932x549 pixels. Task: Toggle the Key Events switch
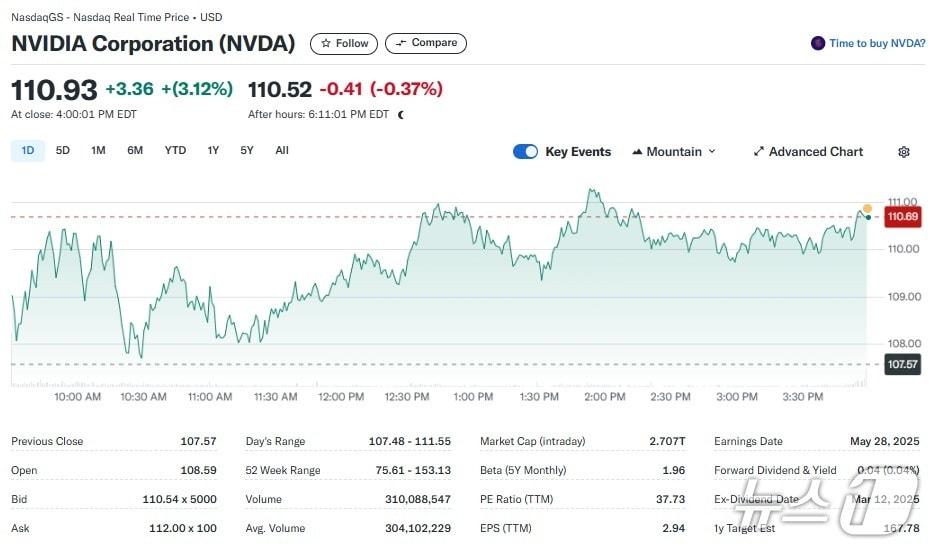(x=525, y=152)
